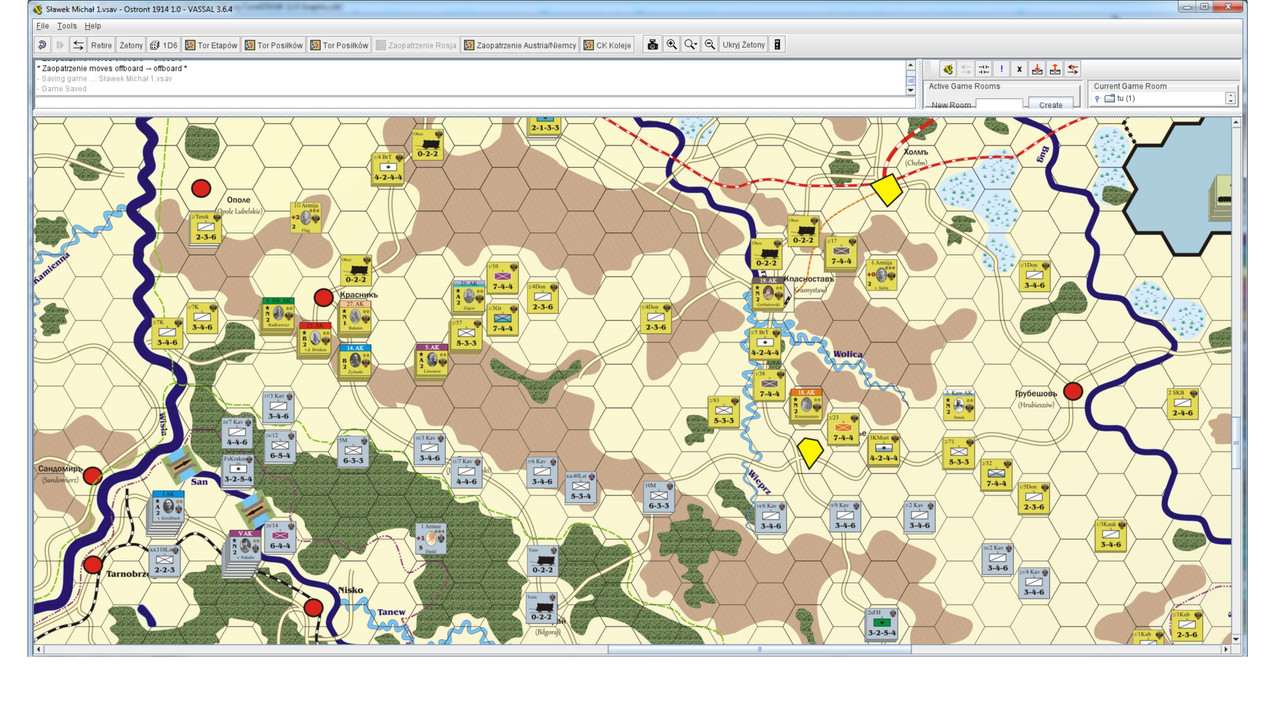
Task: Open the Tor Etapów window
Action: click(x=212, y=45)
